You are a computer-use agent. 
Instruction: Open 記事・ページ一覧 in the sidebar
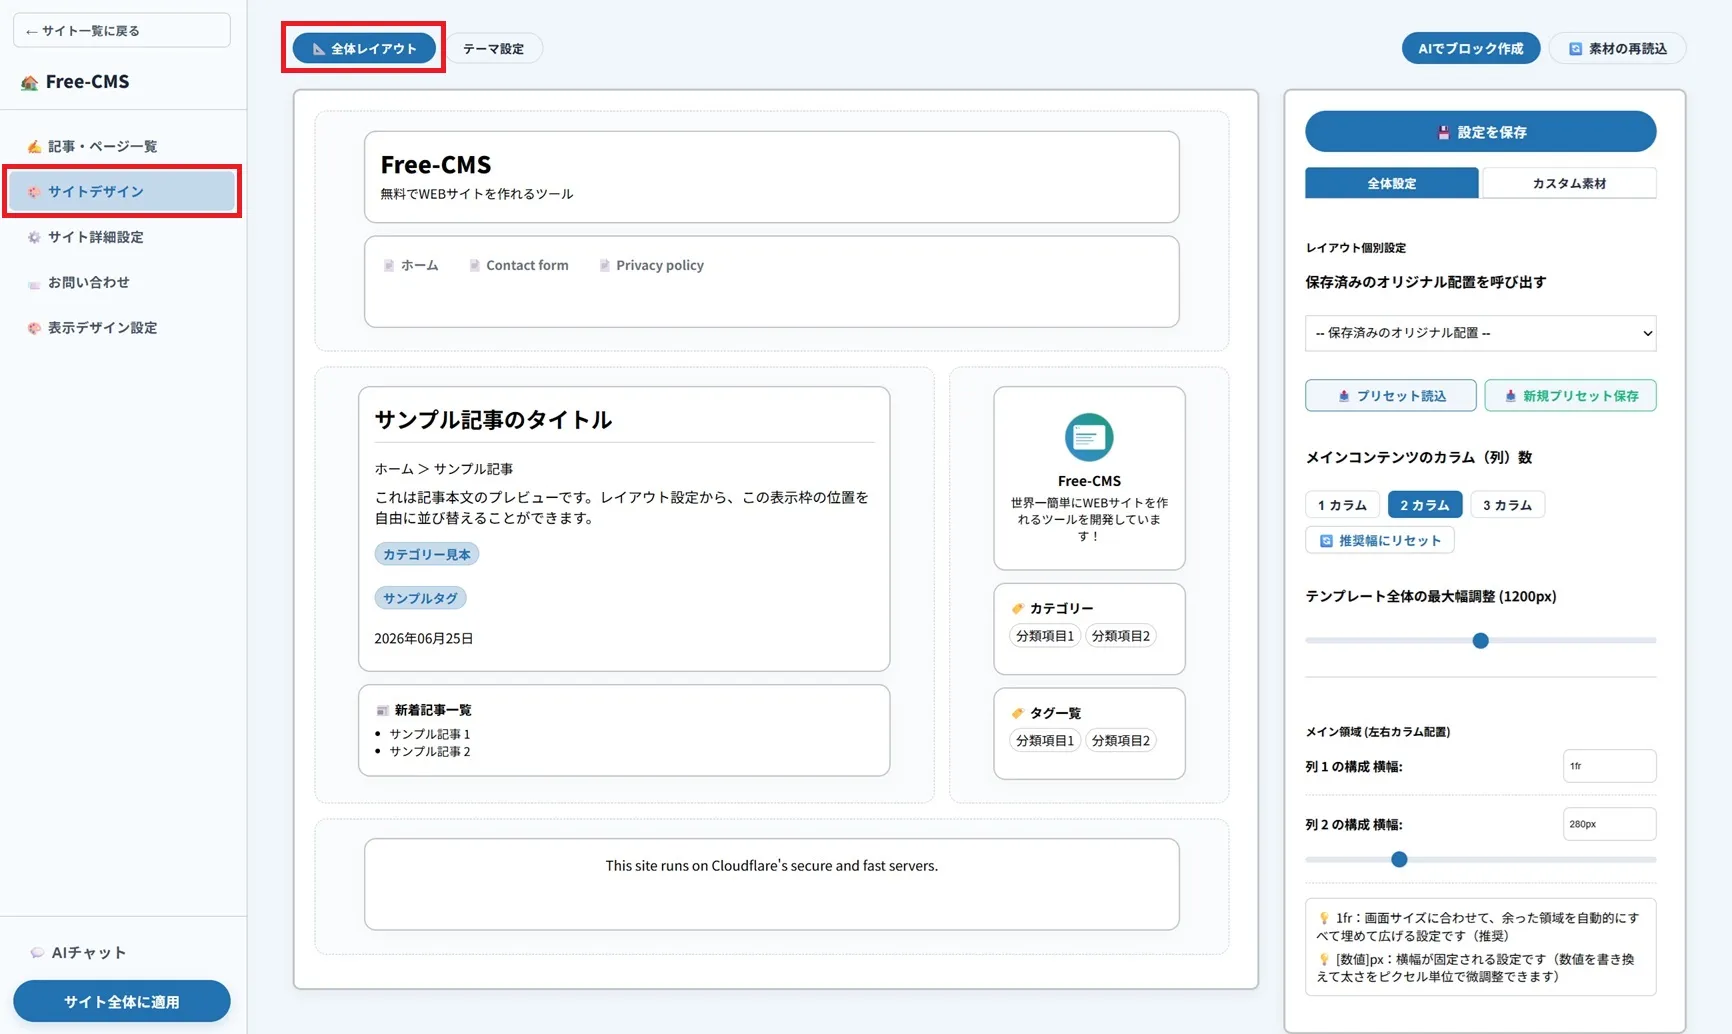[122, 146]
